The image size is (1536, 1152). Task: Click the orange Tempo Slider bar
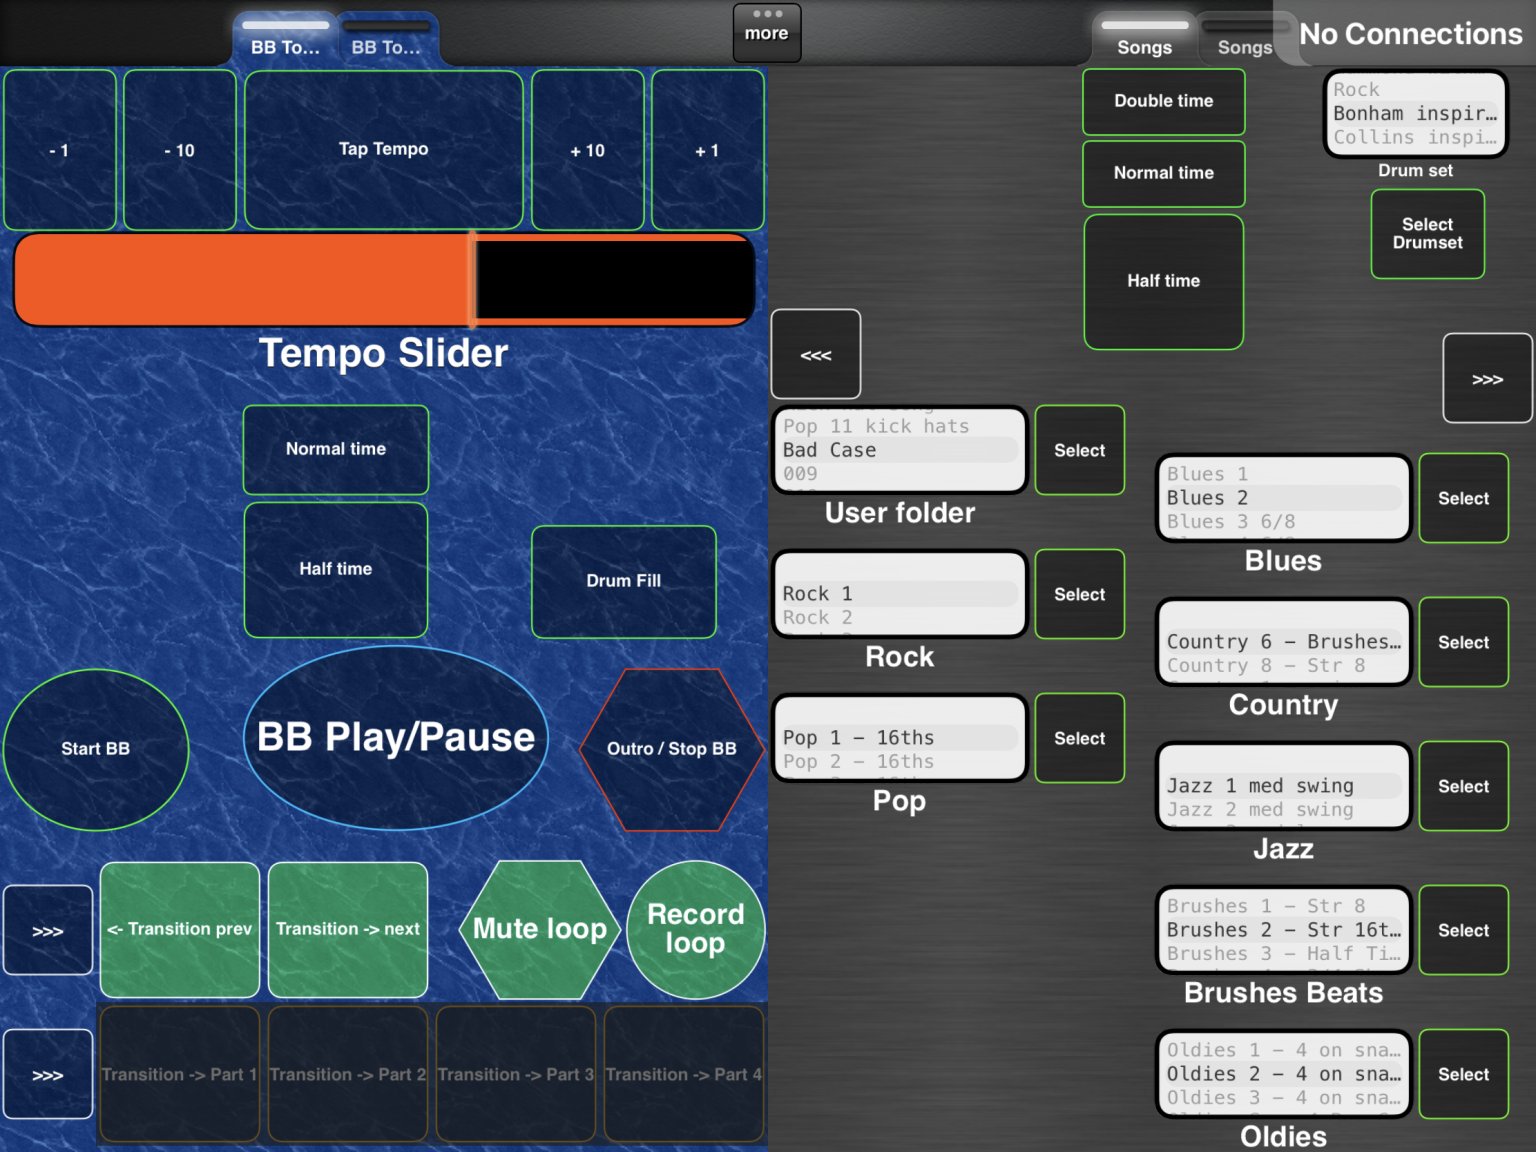tap(384, 280)
